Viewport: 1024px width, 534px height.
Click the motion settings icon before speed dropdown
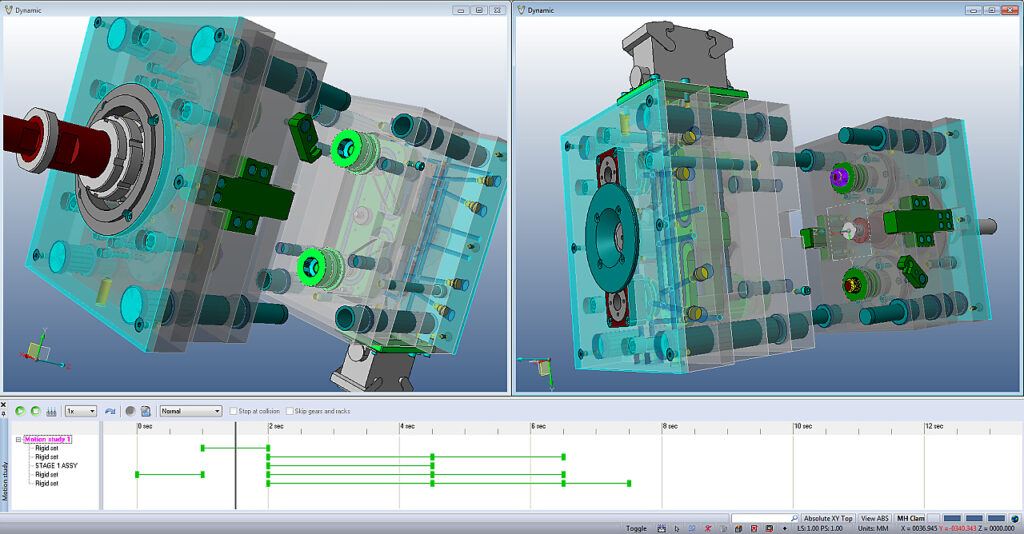click(x=51, y=411)
